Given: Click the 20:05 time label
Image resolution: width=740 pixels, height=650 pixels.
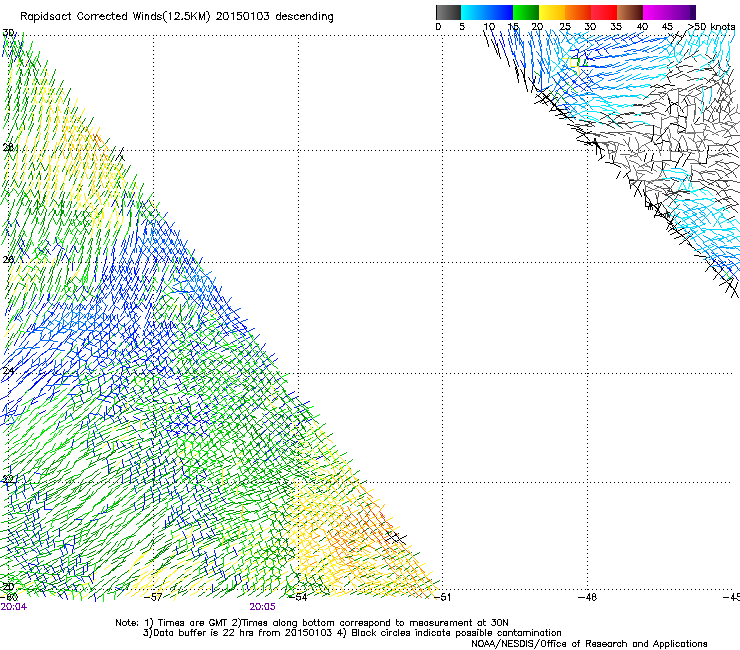Looking at the screenshot, I should pos(262,607).
